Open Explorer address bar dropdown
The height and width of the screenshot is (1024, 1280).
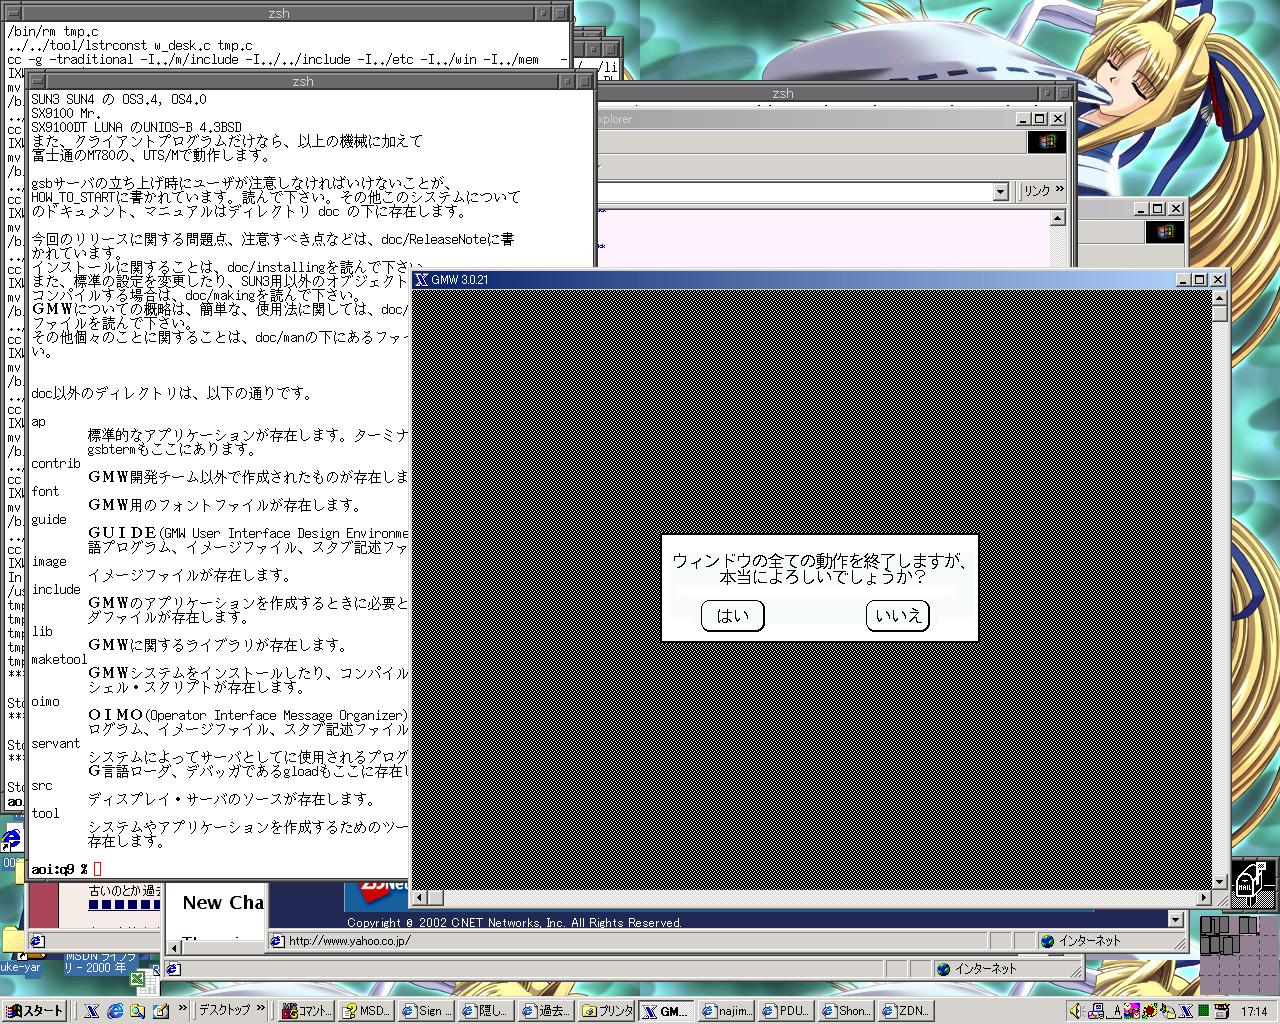(1000, 191)
